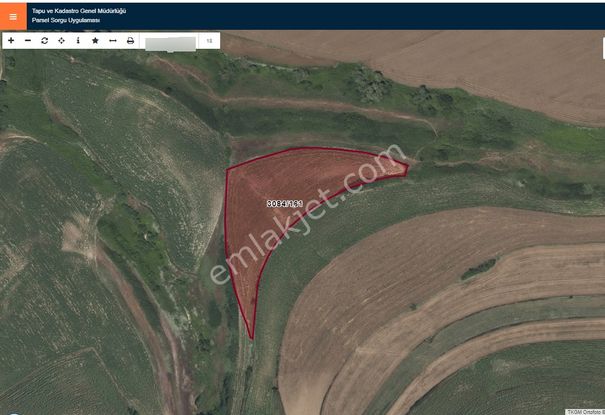The image size is (605, 415).
Task: Select the parcel label 3084/151
Action: click(x=284, y=203)
